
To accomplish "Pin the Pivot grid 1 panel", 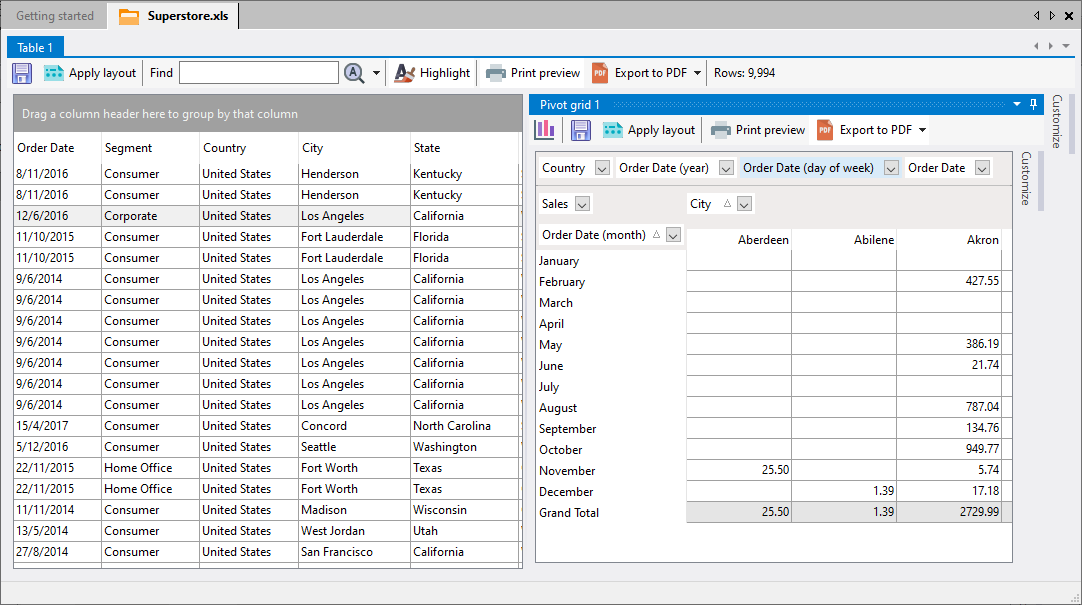I will click(x=1032, y=104).
